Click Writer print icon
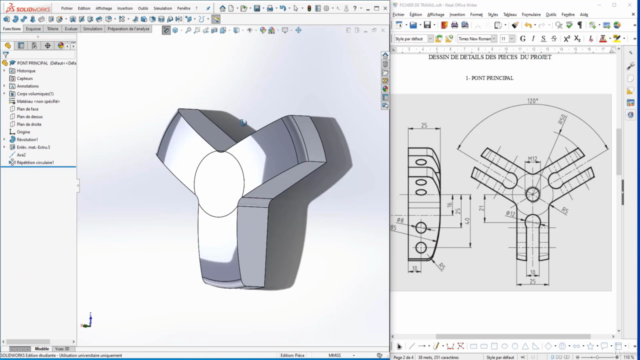Viewport: 640px width, 360px height. [x=454, y=25]
